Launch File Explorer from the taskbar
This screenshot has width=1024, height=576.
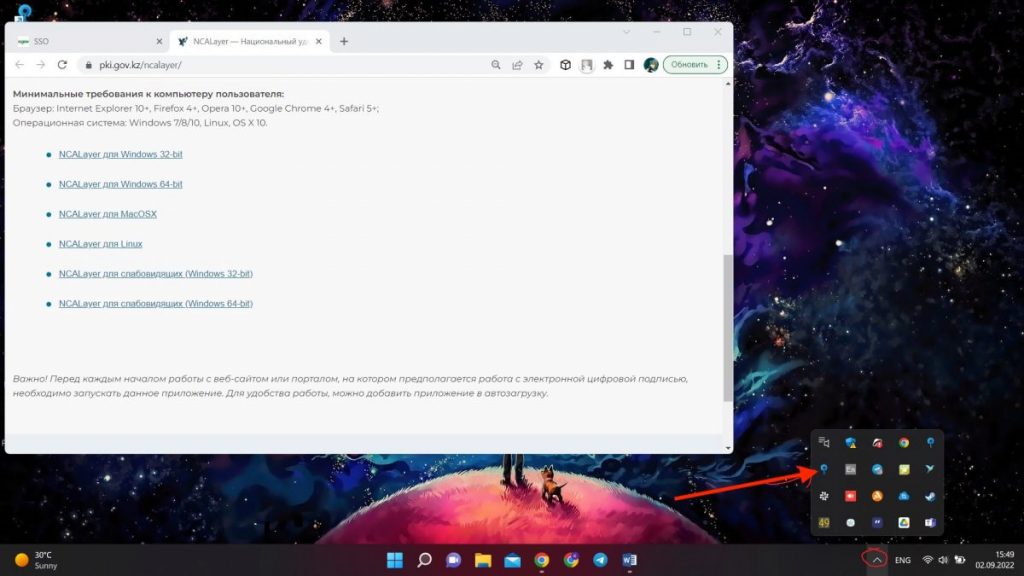point(483,560)
